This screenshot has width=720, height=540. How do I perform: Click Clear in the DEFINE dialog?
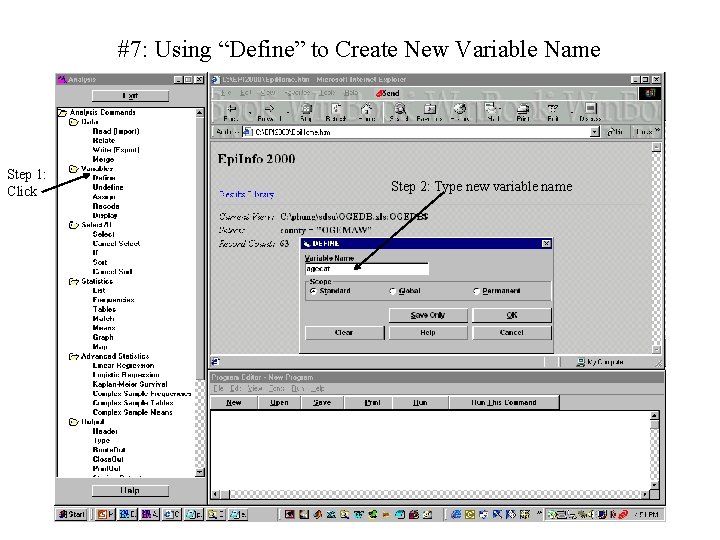pyautogui.click(x=344, y=332)
